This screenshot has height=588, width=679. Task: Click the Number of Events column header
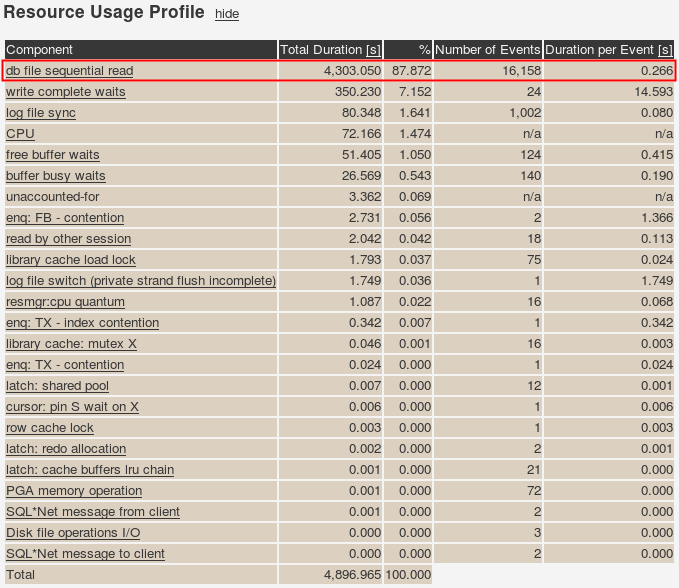tap(488, 50)
